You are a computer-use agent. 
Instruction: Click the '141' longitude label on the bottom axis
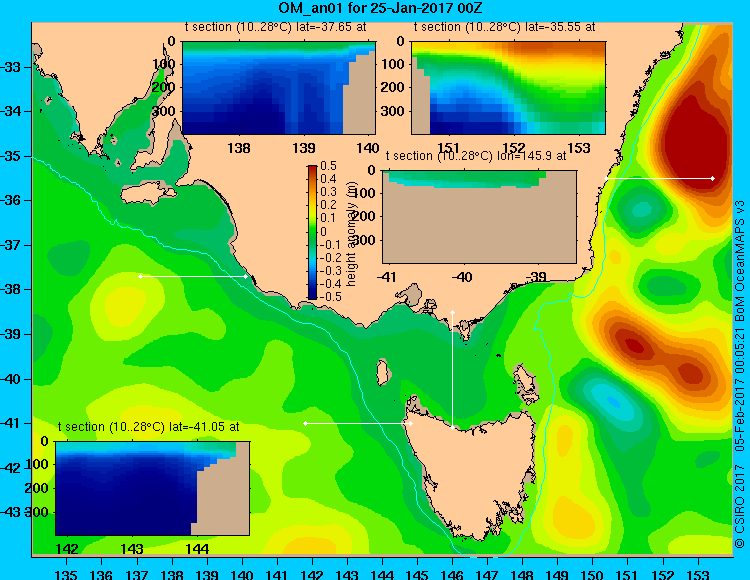pos(277,575)
